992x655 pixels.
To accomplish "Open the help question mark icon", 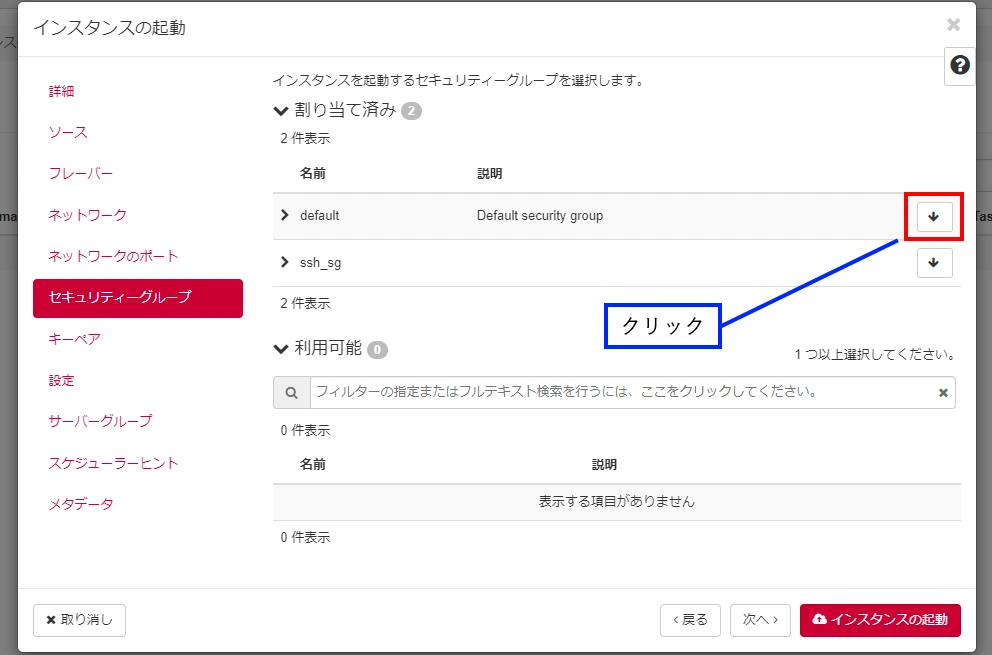I will [x=960, y=66].
